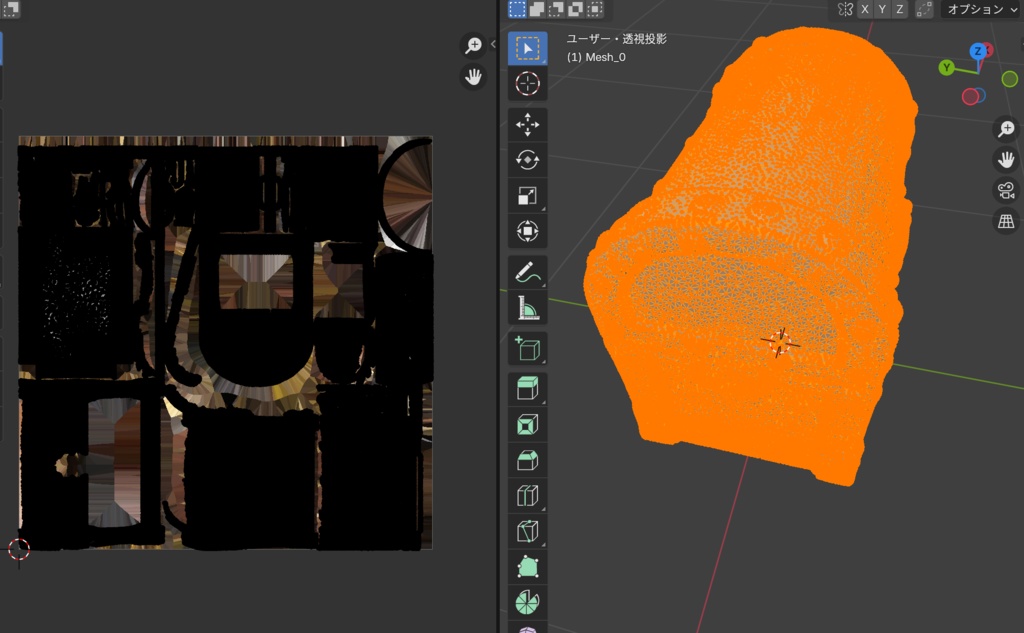Snap view to negative Y gizmo circle
Viewport: 1024px width, 633px height.
[x=1010, y=79]
